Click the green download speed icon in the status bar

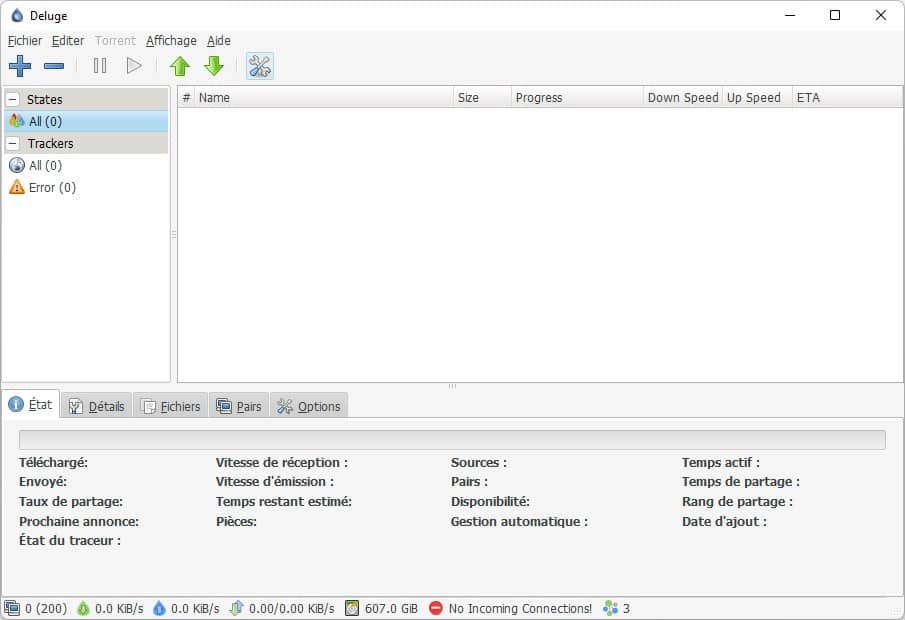tap(83, 608)
